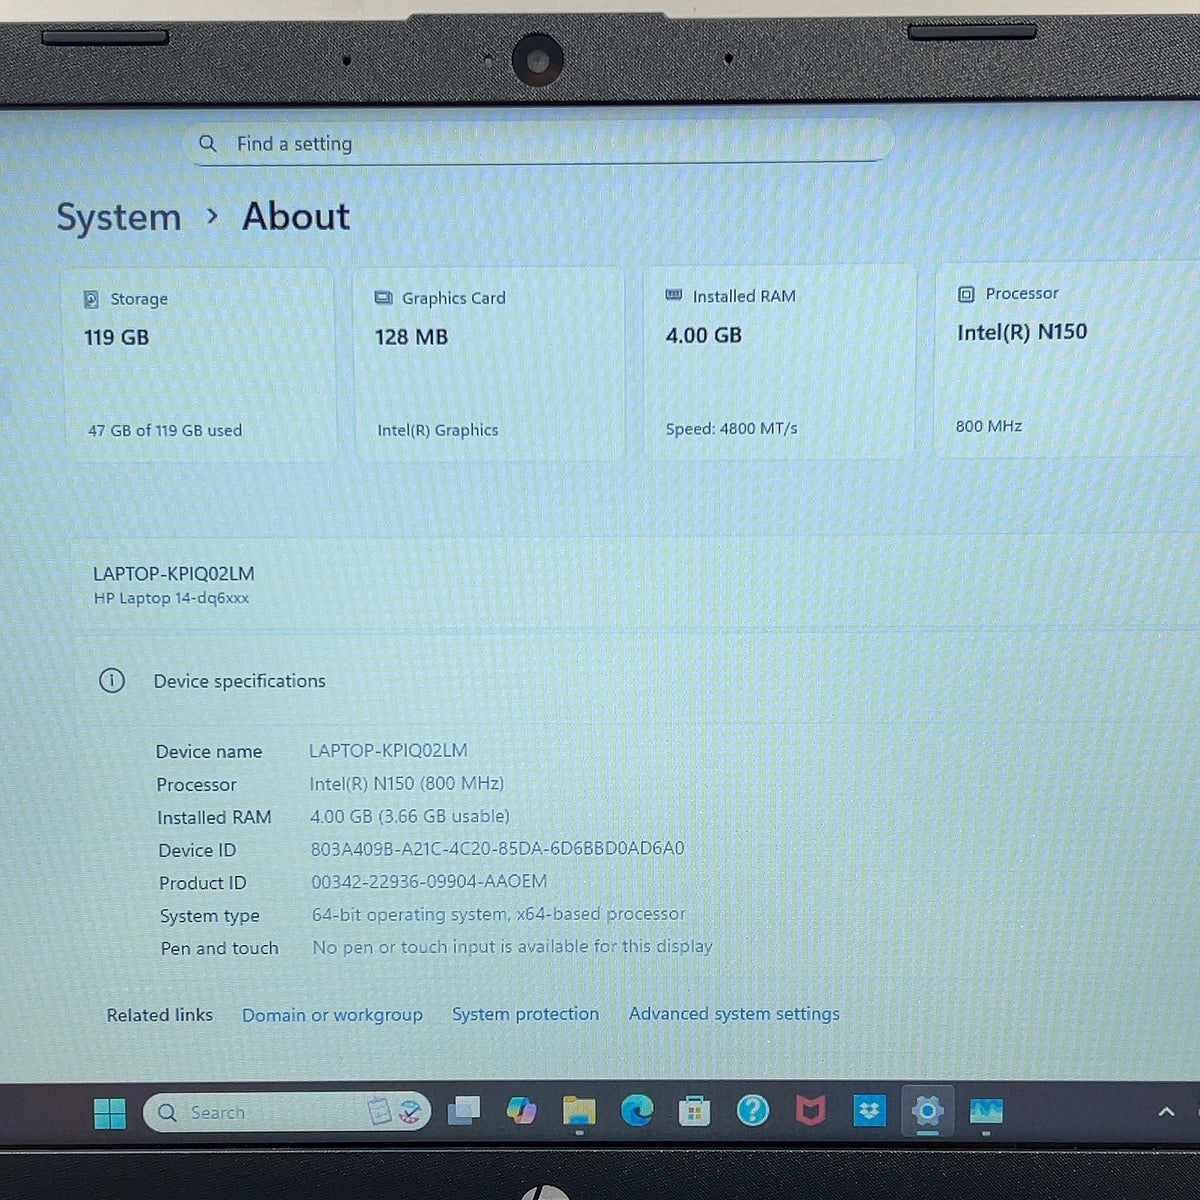Click the About page heading
The width and height of the screenshot is (1200, 1200).
click(296, 216)
